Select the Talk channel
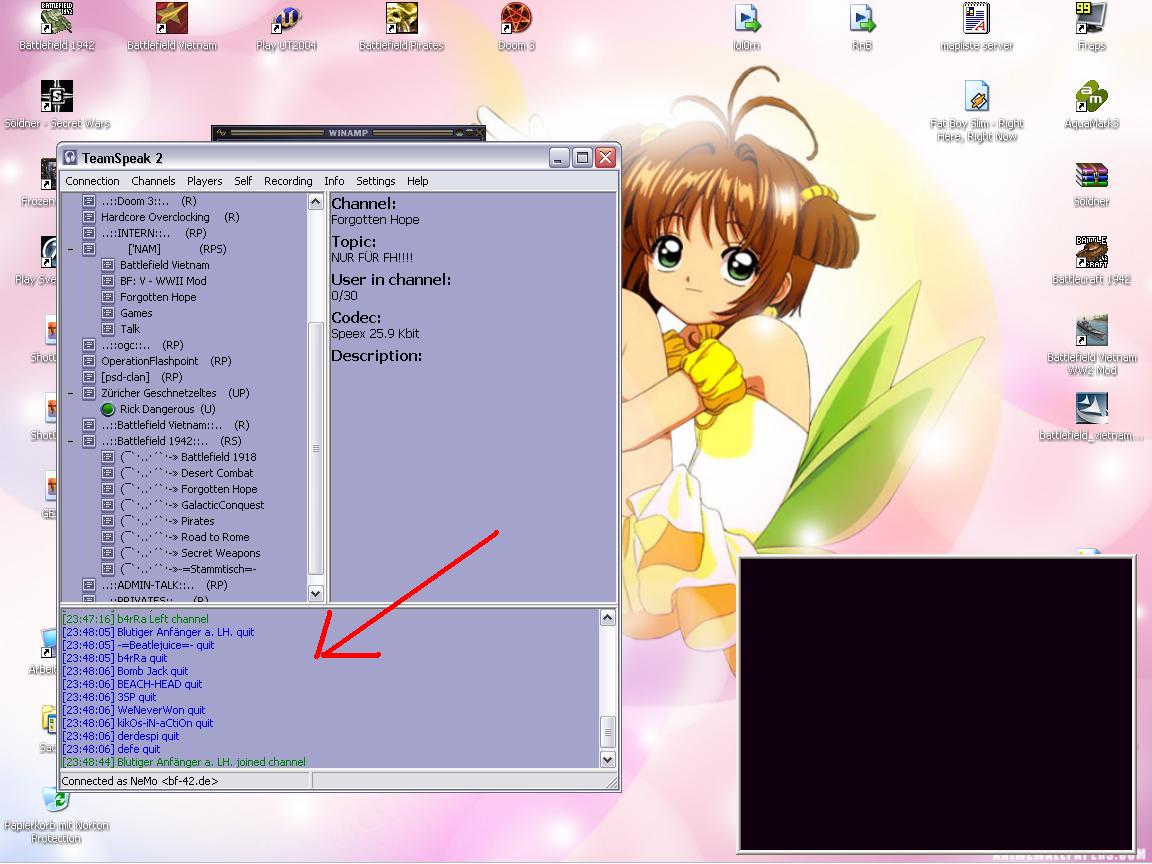Image resolution: width=1152 pixels, height=864 pixels. (x=130, y=329)
